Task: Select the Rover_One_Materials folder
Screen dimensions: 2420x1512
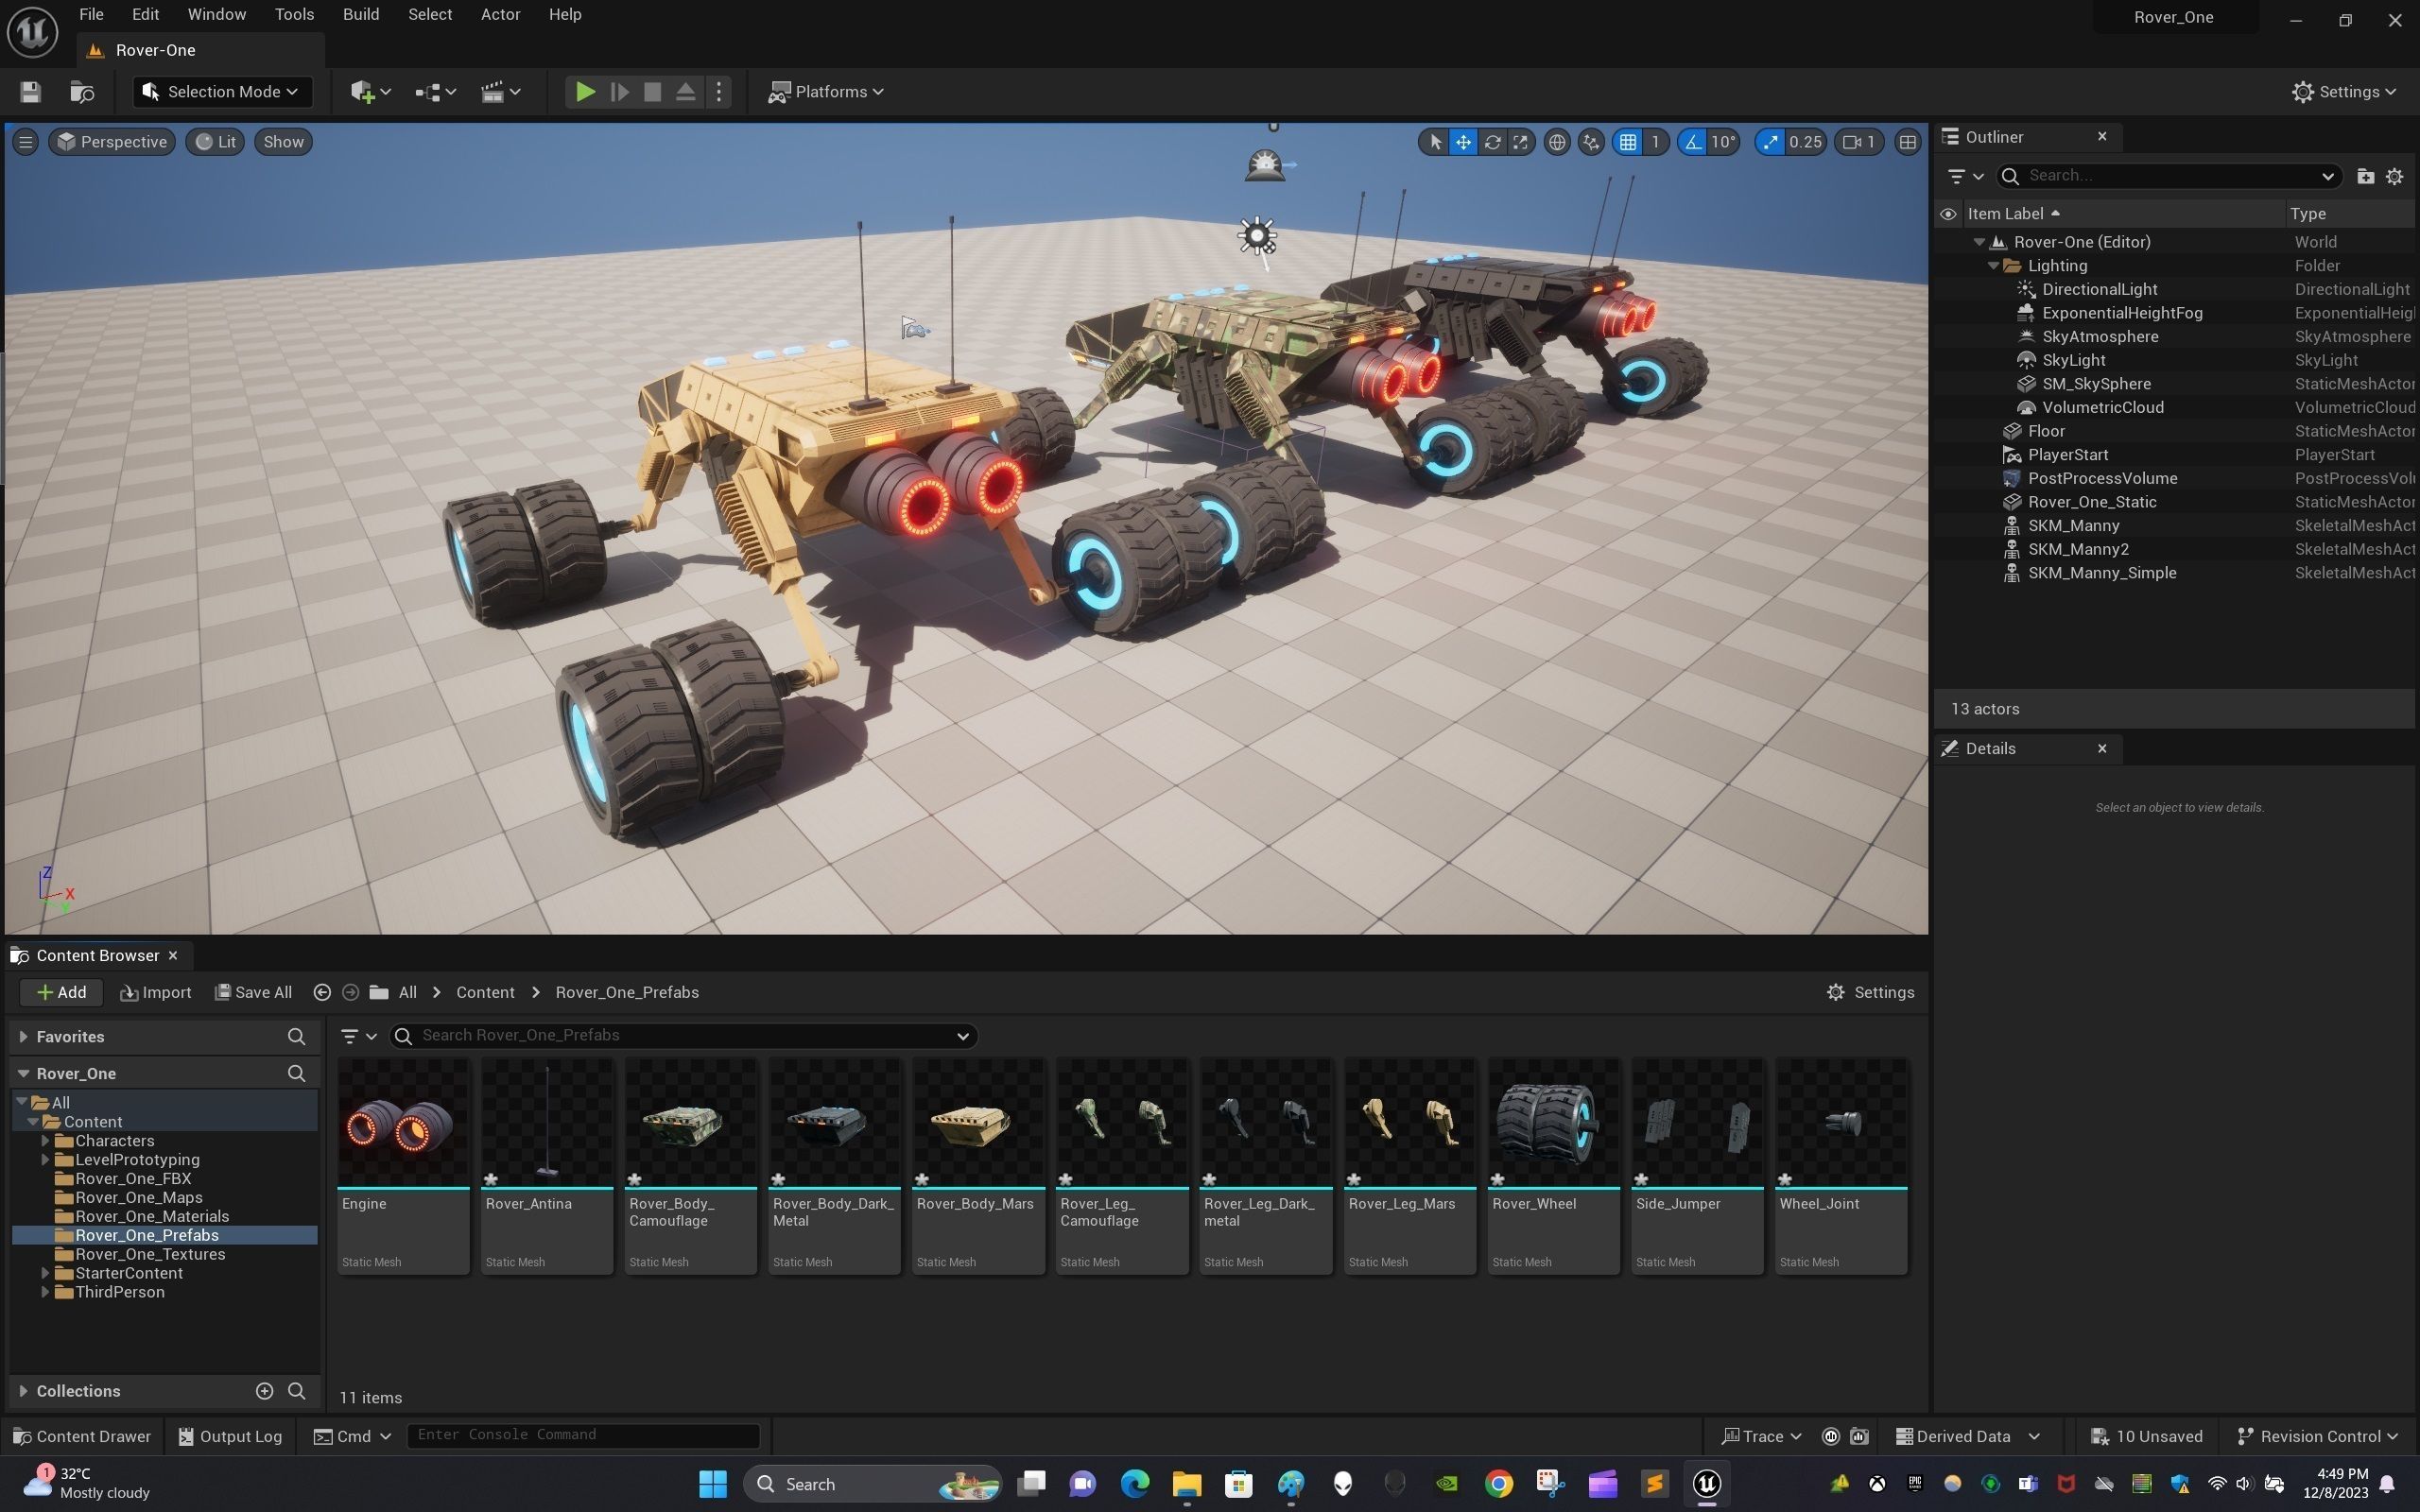Action: (152, 1216)
